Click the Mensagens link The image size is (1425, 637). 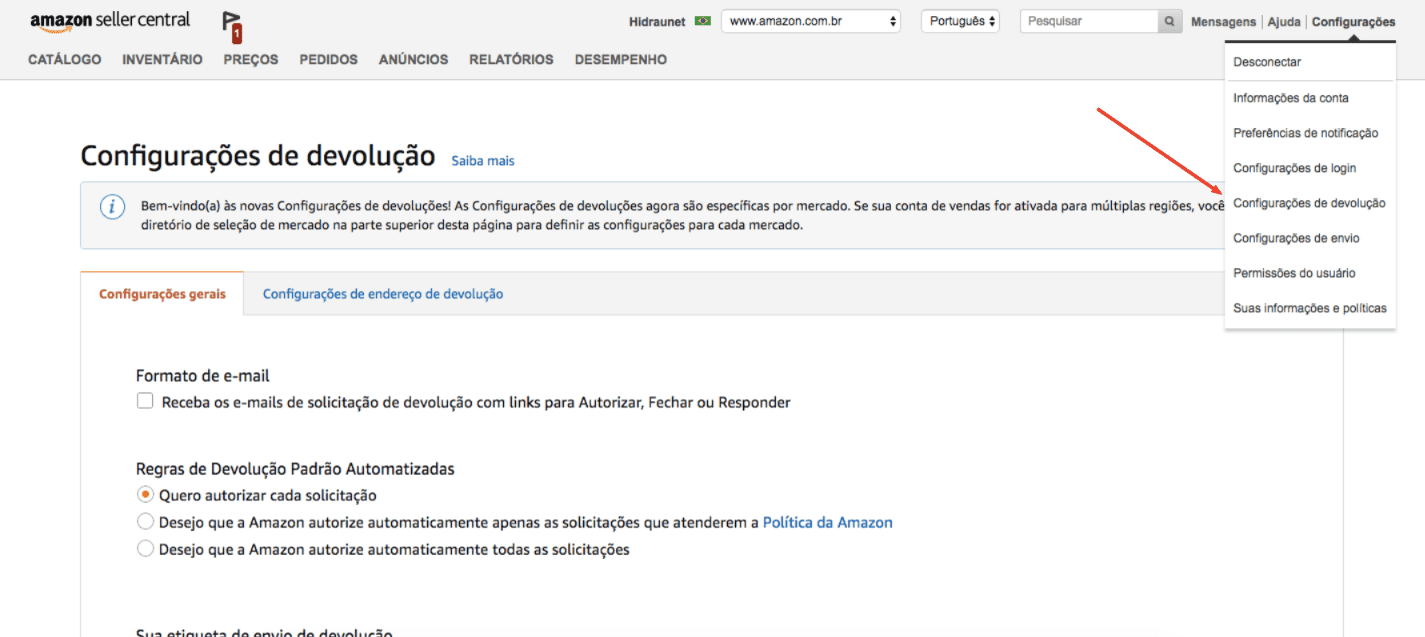[1223, 21]
